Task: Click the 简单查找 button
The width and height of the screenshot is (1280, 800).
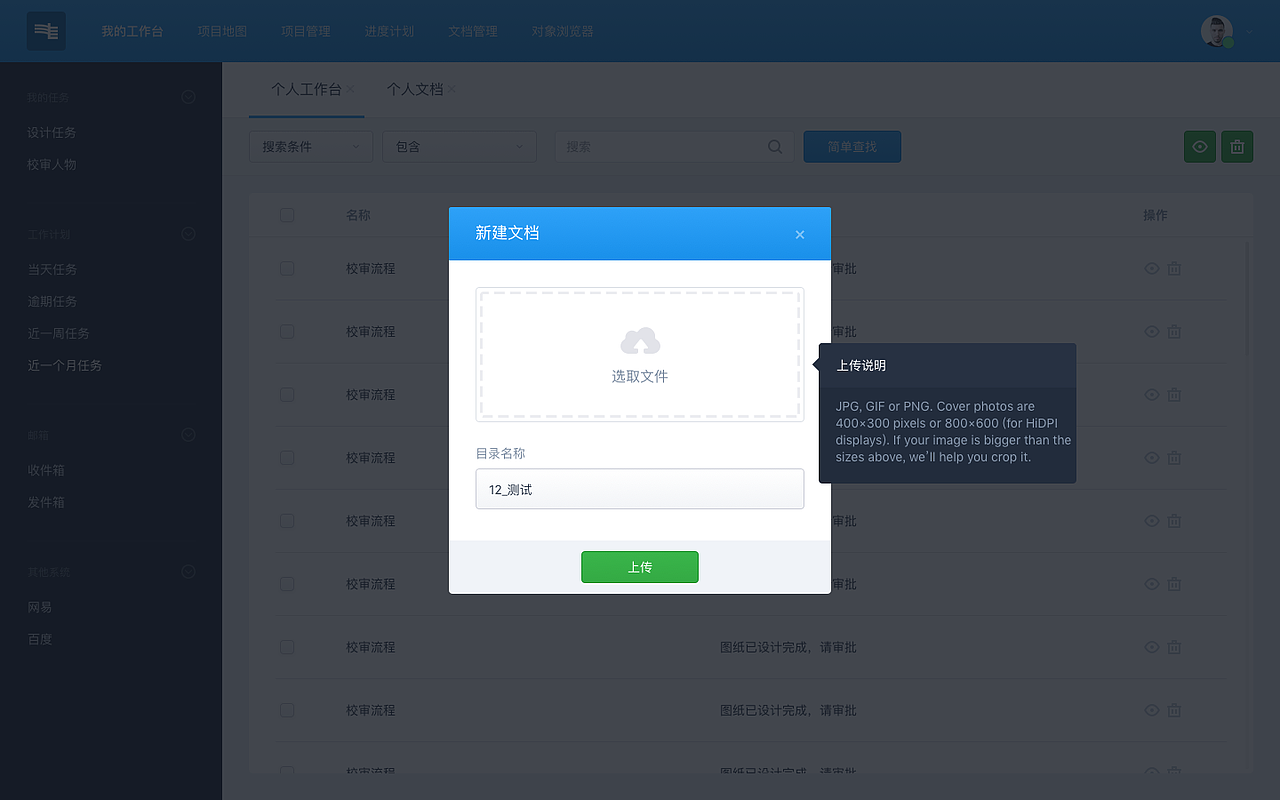Action: 852,146
